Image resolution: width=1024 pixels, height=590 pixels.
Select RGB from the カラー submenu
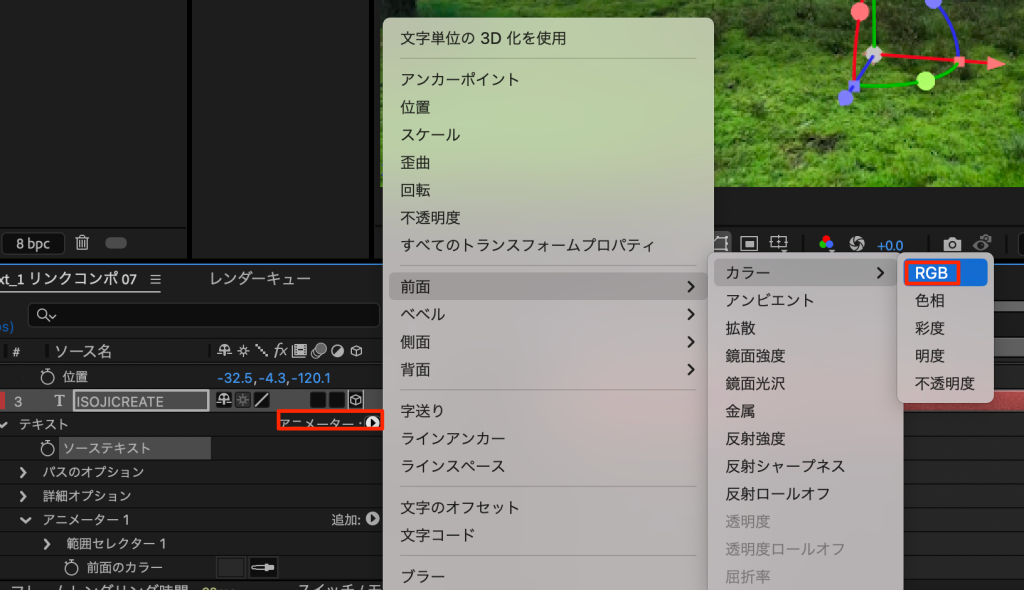point(931,273)
